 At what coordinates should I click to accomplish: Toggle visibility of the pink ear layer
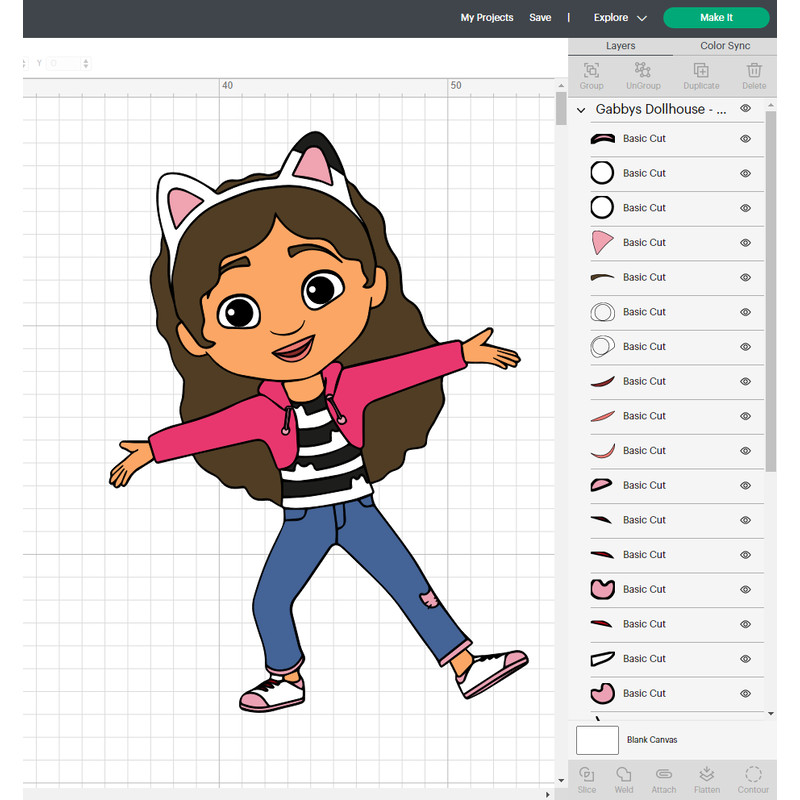tap(745, 242)
